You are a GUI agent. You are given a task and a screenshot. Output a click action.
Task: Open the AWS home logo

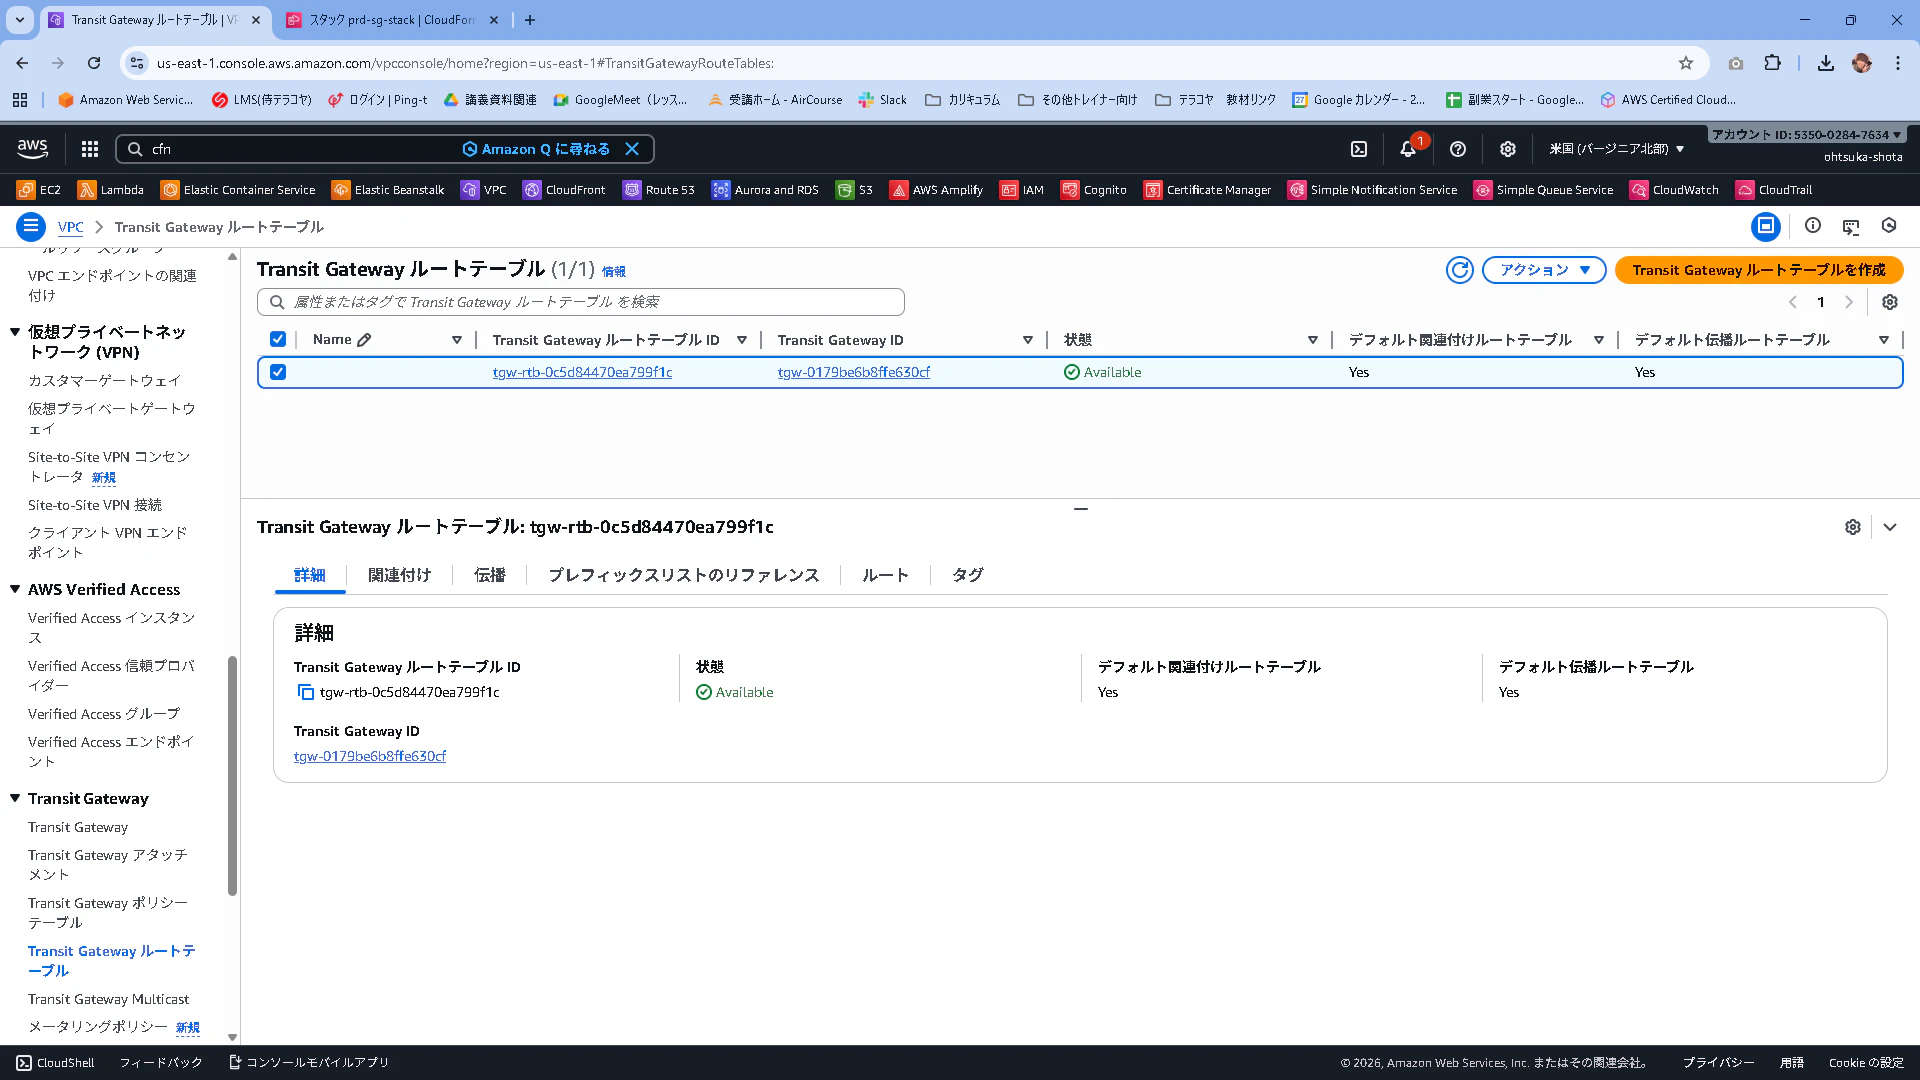32,149
